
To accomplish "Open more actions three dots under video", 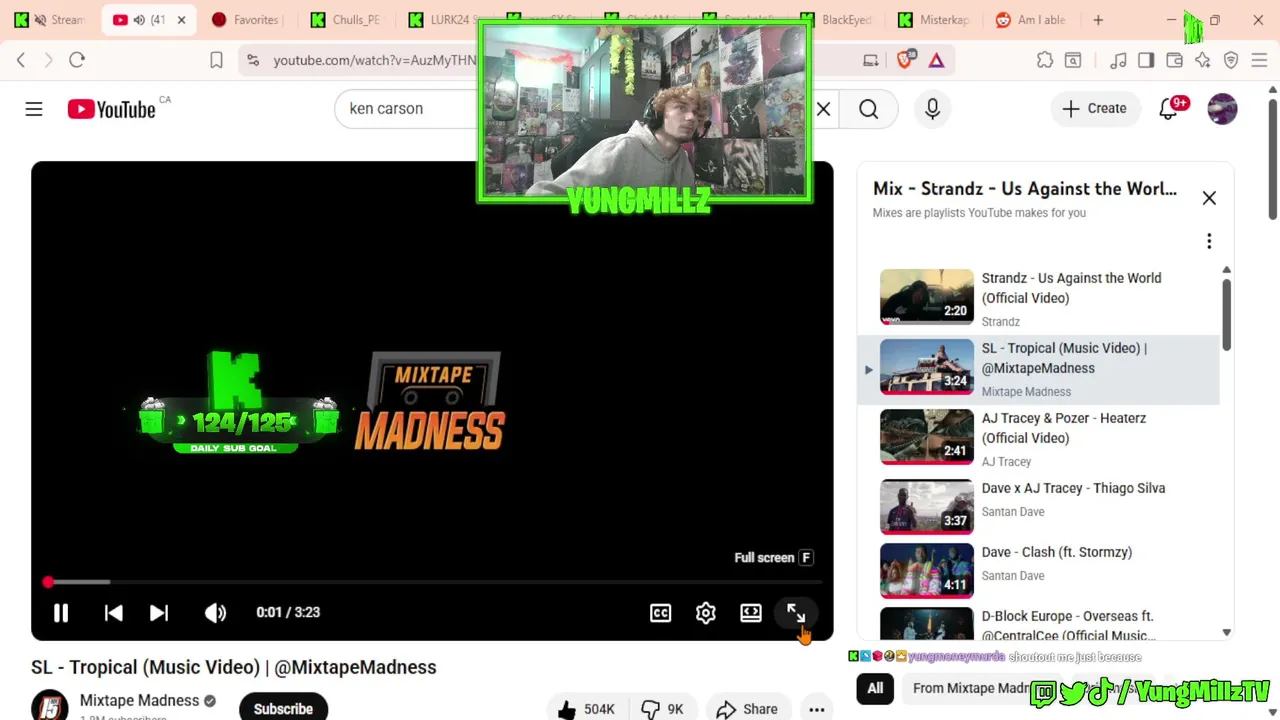I will point(817,709).
